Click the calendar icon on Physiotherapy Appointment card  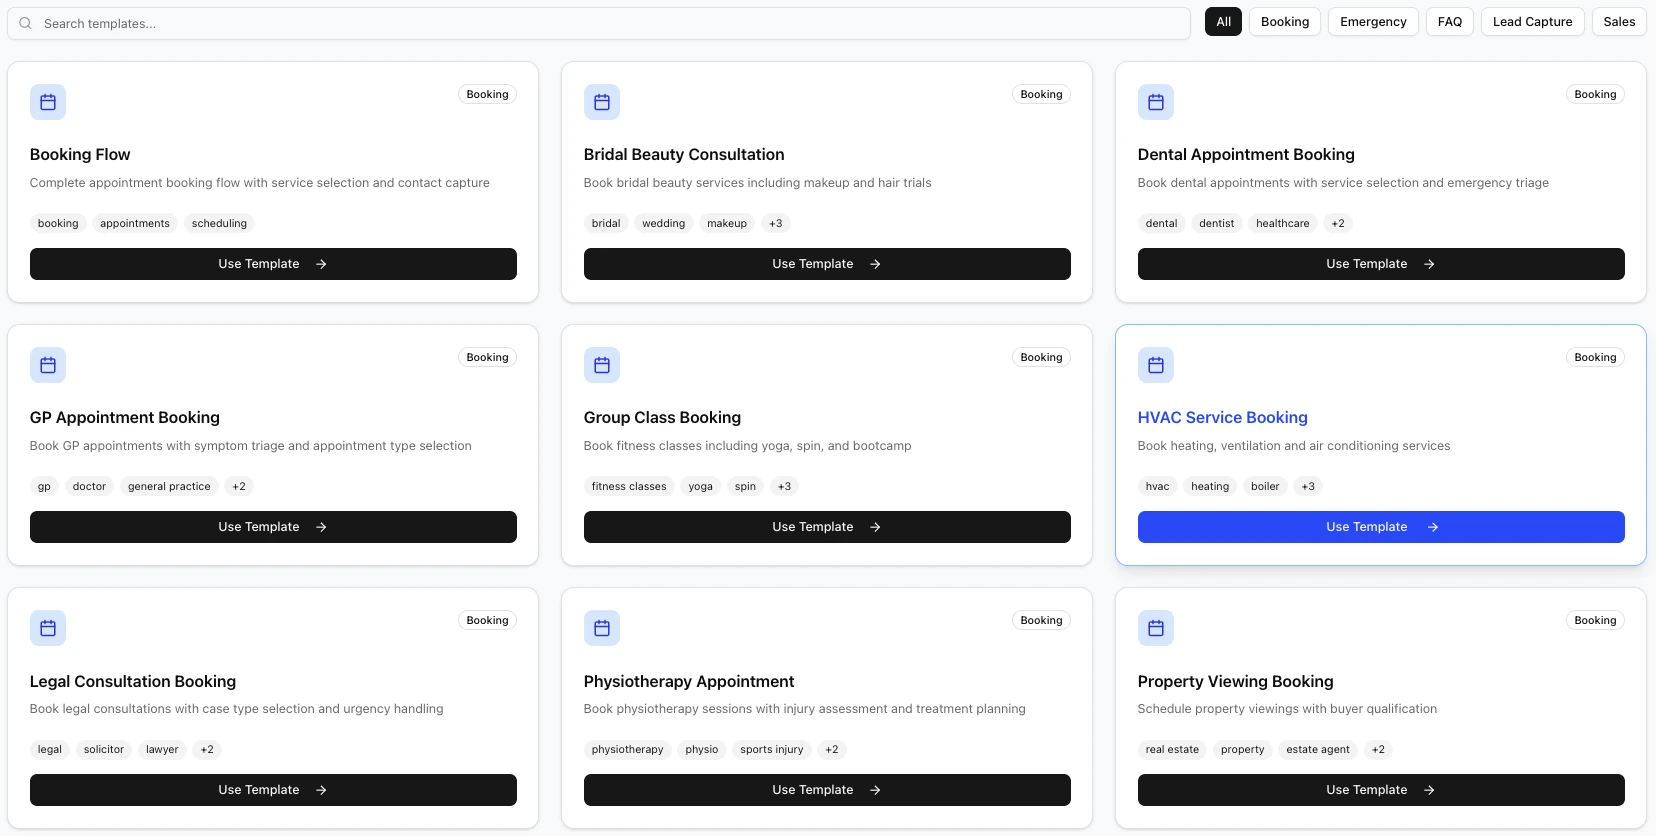tap(602, 628)
